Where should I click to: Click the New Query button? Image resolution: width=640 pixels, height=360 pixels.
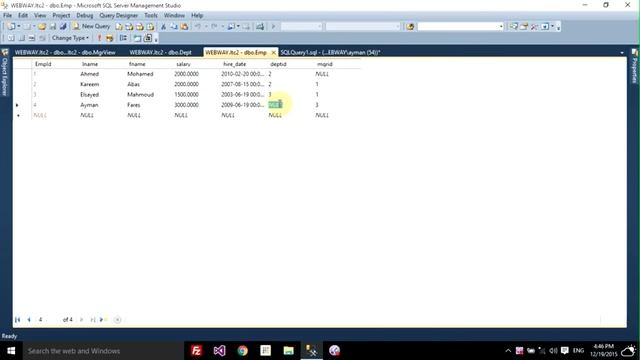coord(92,27)
